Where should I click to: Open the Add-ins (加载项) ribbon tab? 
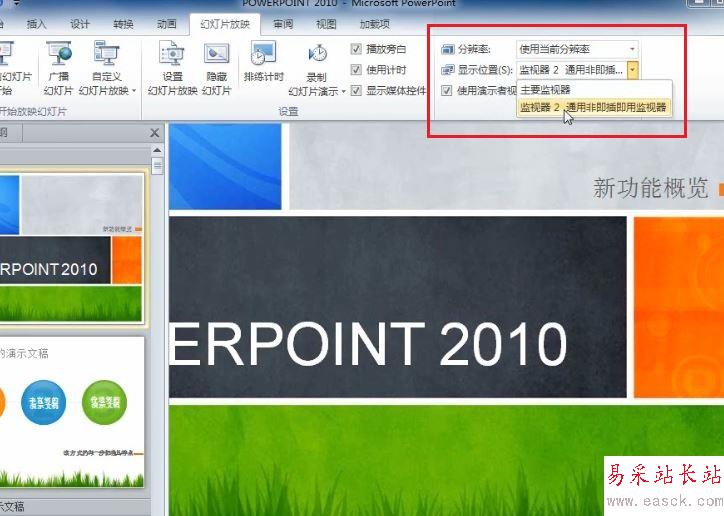pyautogui.click(x=375, y=24)
